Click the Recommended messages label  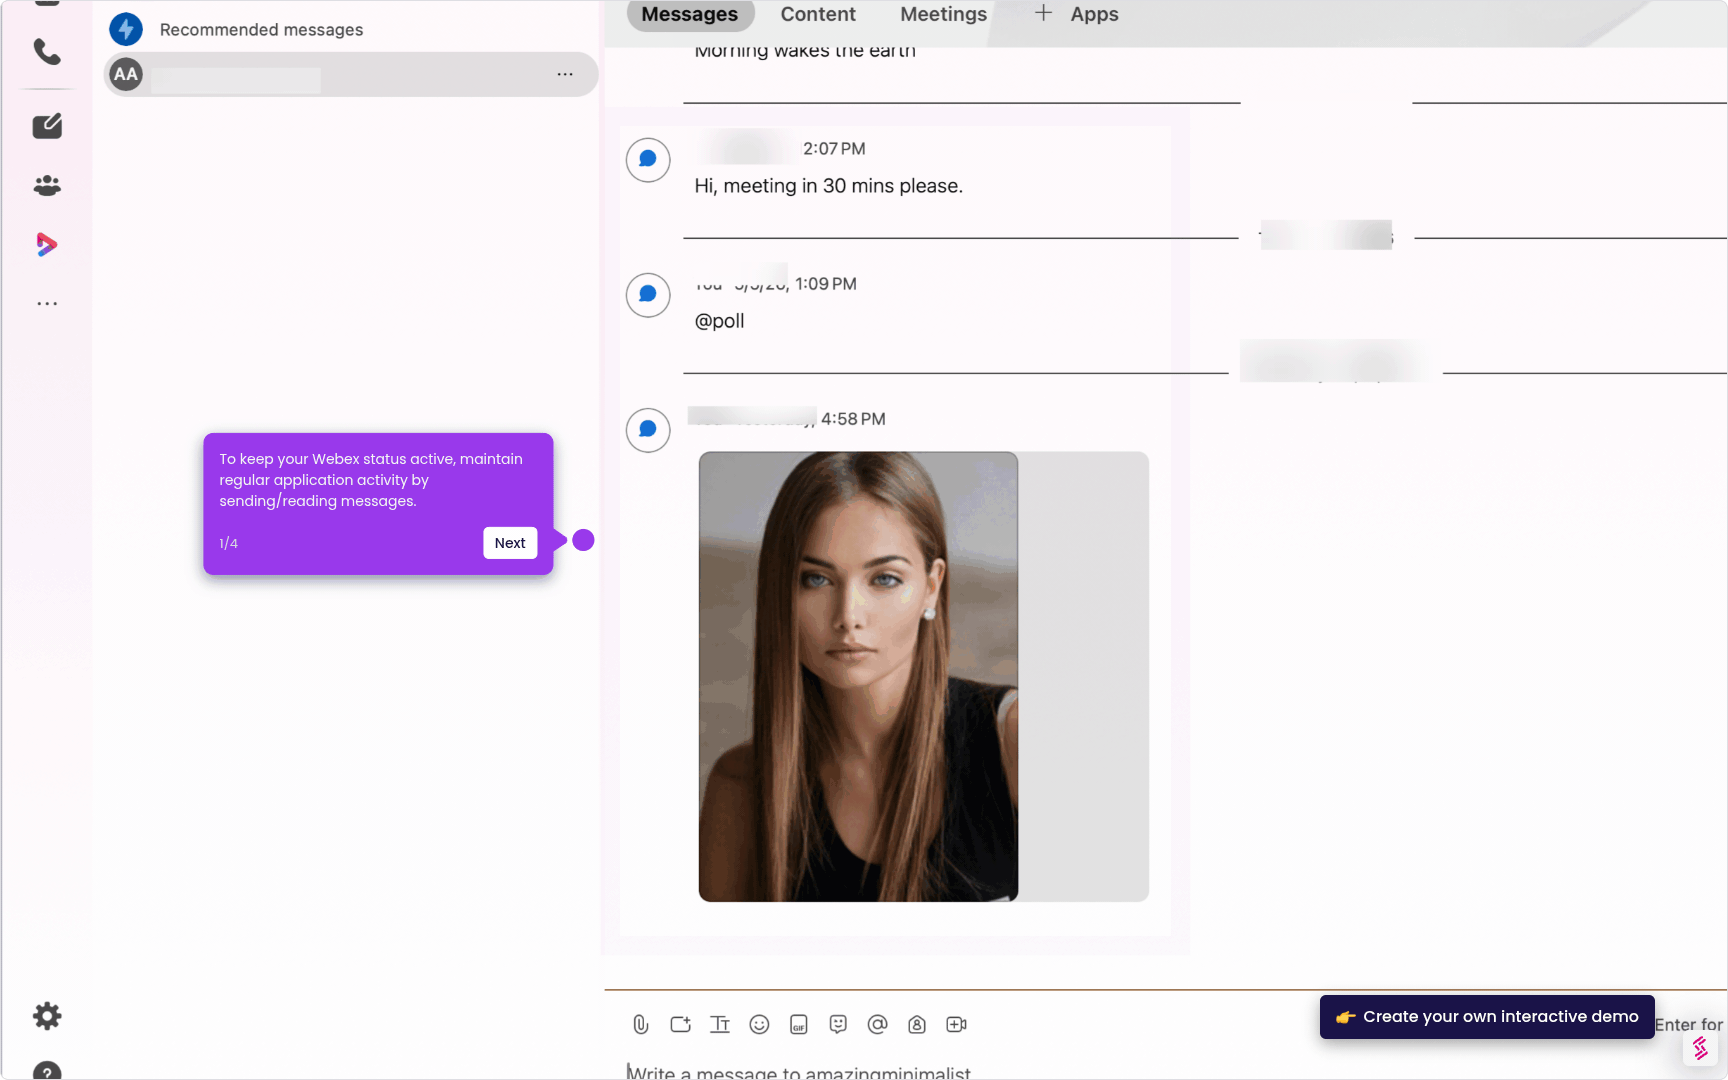point(261,30)
